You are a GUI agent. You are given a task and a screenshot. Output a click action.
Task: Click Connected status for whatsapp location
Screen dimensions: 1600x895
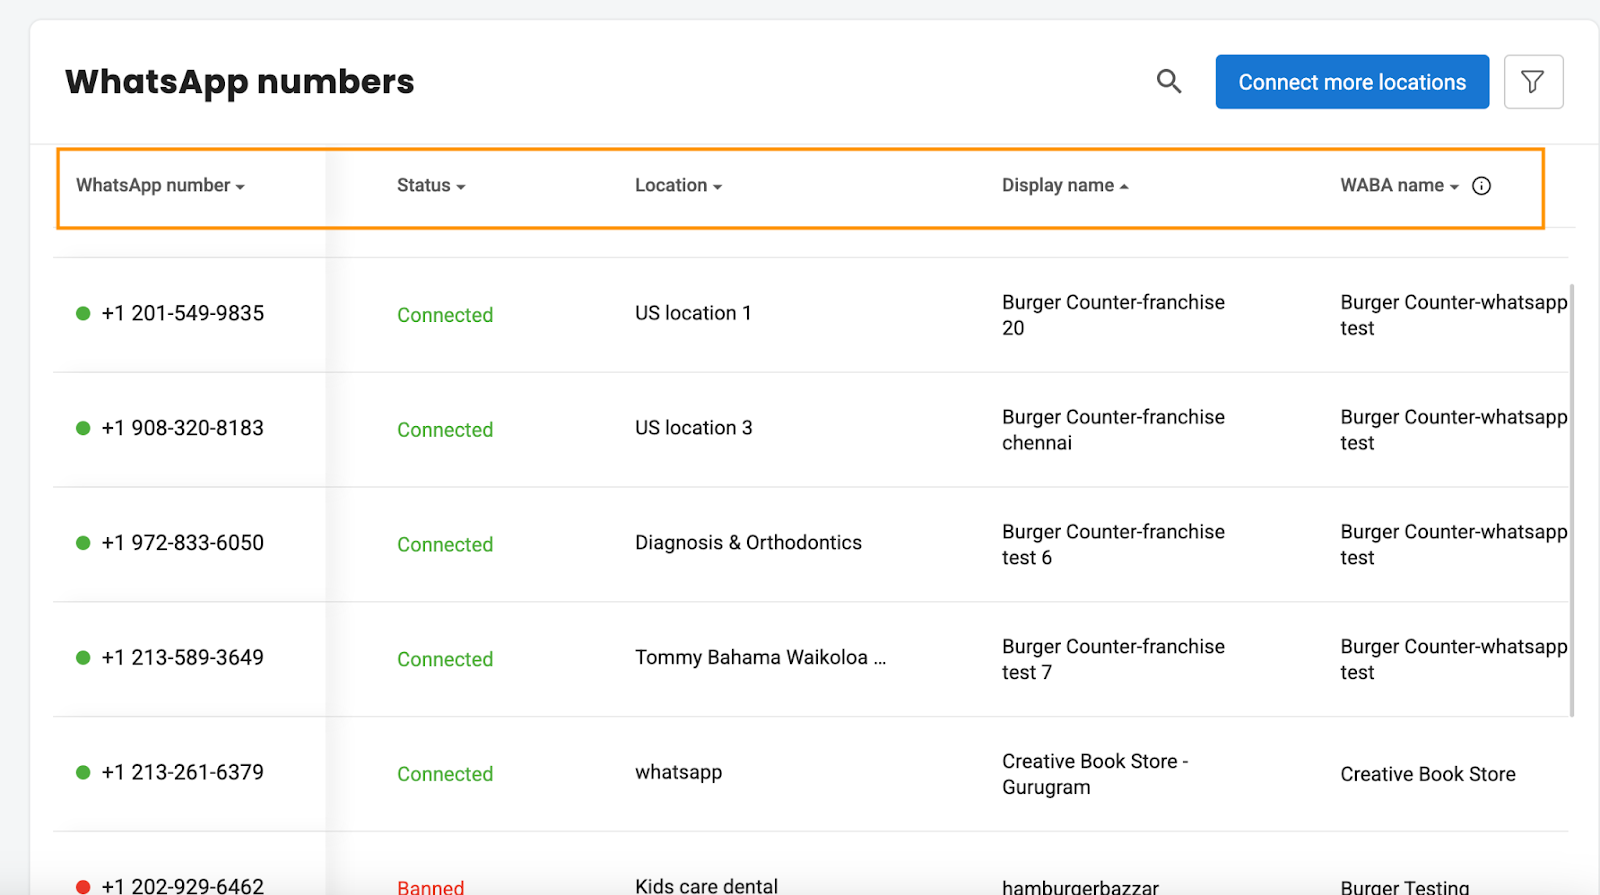click(445, 775)
